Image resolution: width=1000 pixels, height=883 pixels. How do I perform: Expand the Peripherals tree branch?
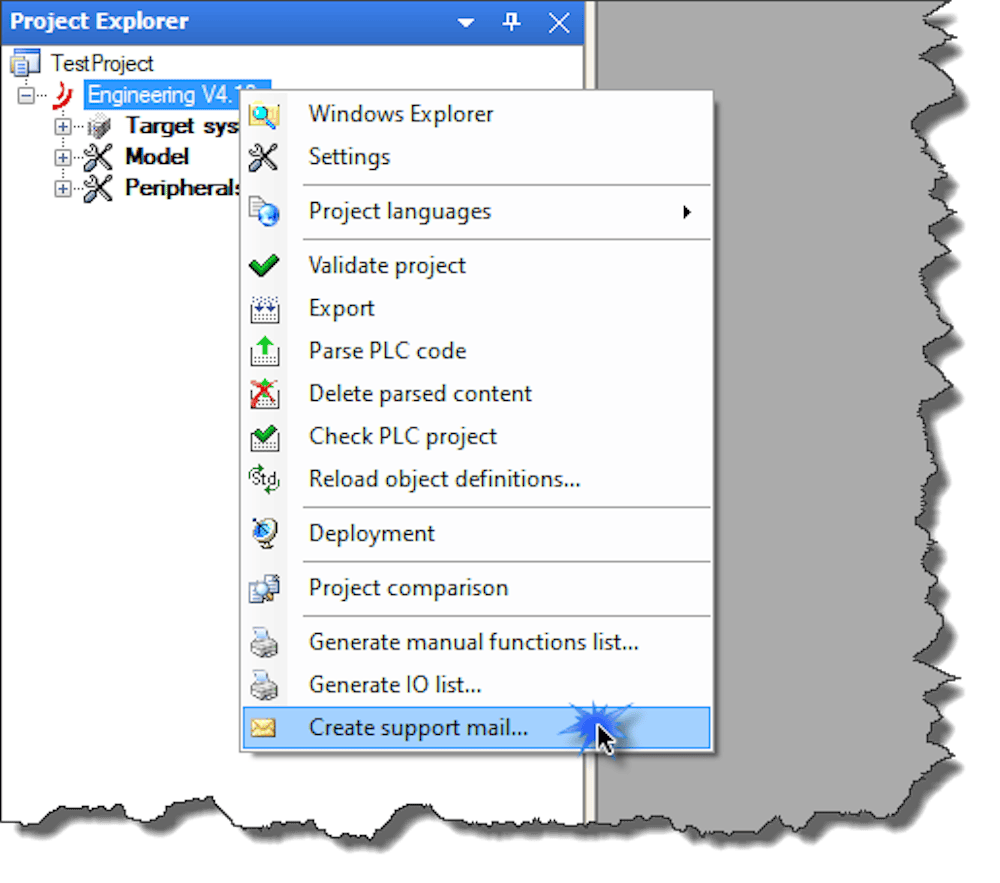point(62,188)
